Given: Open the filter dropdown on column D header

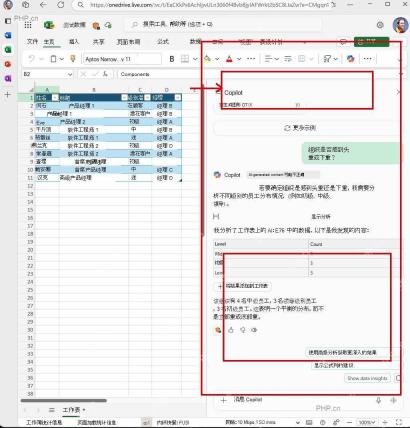Looking at the screenshot, I should tap(178, 98).
